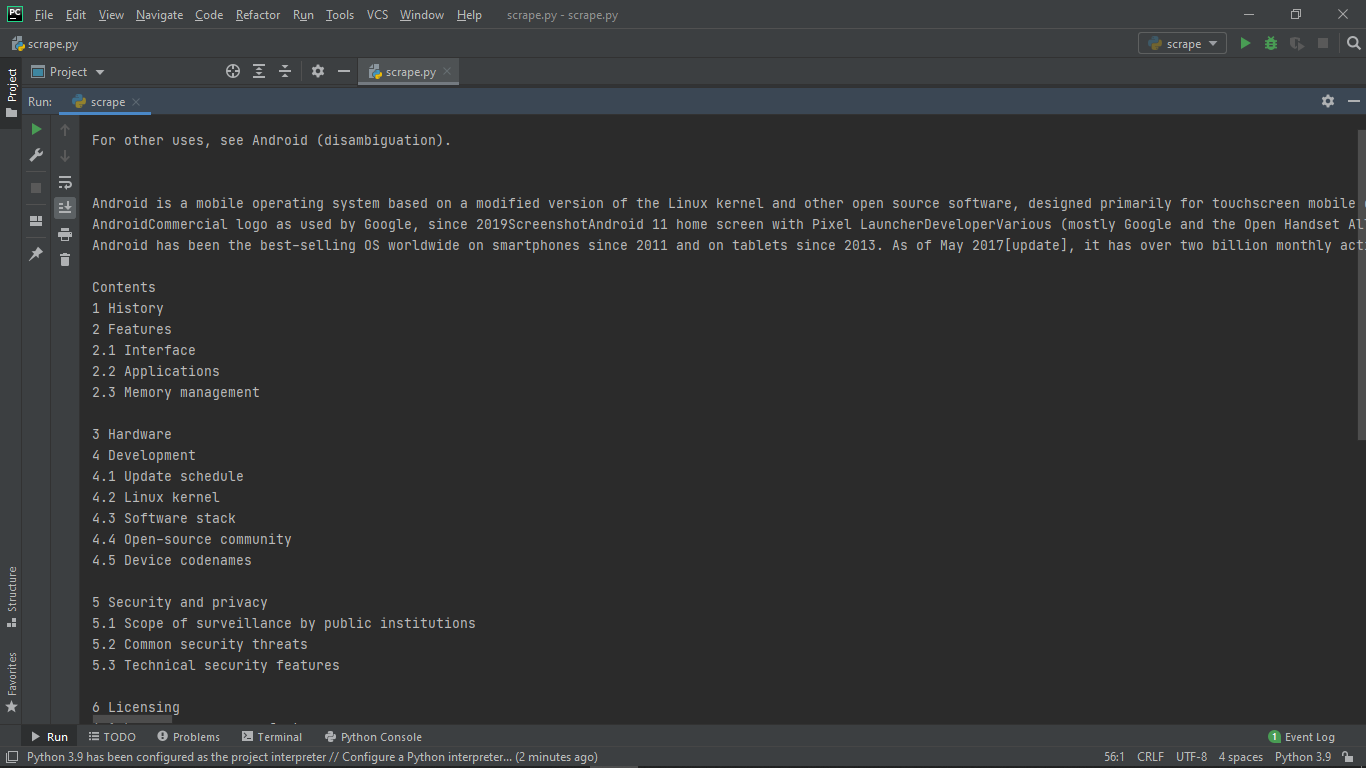Print the console output
Image resolution: width=1366 pixels, height=768 pixels.
point(65,234)
